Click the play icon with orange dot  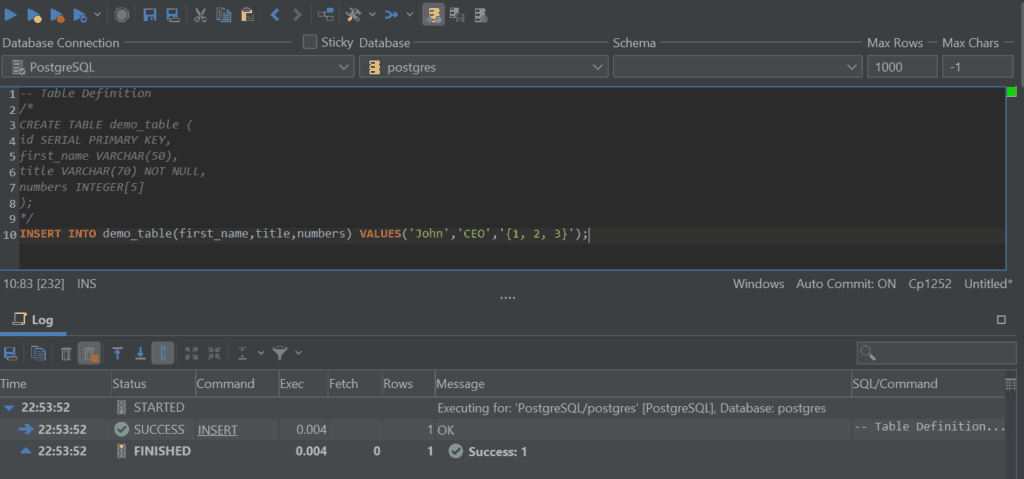coord(57,14)
